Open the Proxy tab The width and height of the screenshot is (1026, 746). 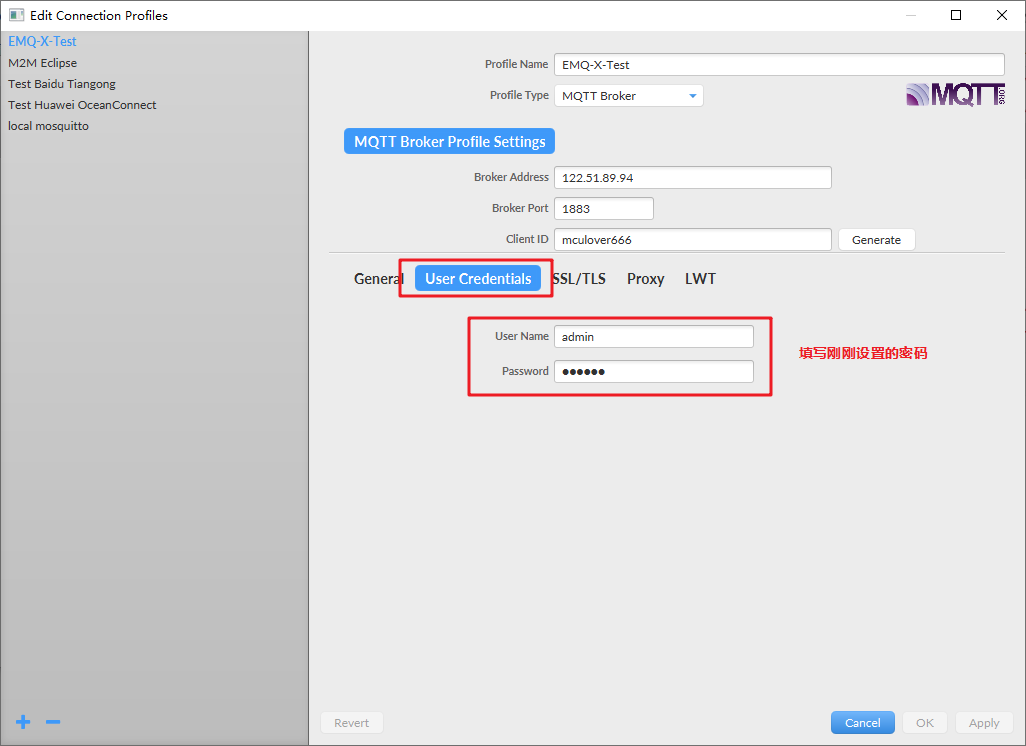645,279
